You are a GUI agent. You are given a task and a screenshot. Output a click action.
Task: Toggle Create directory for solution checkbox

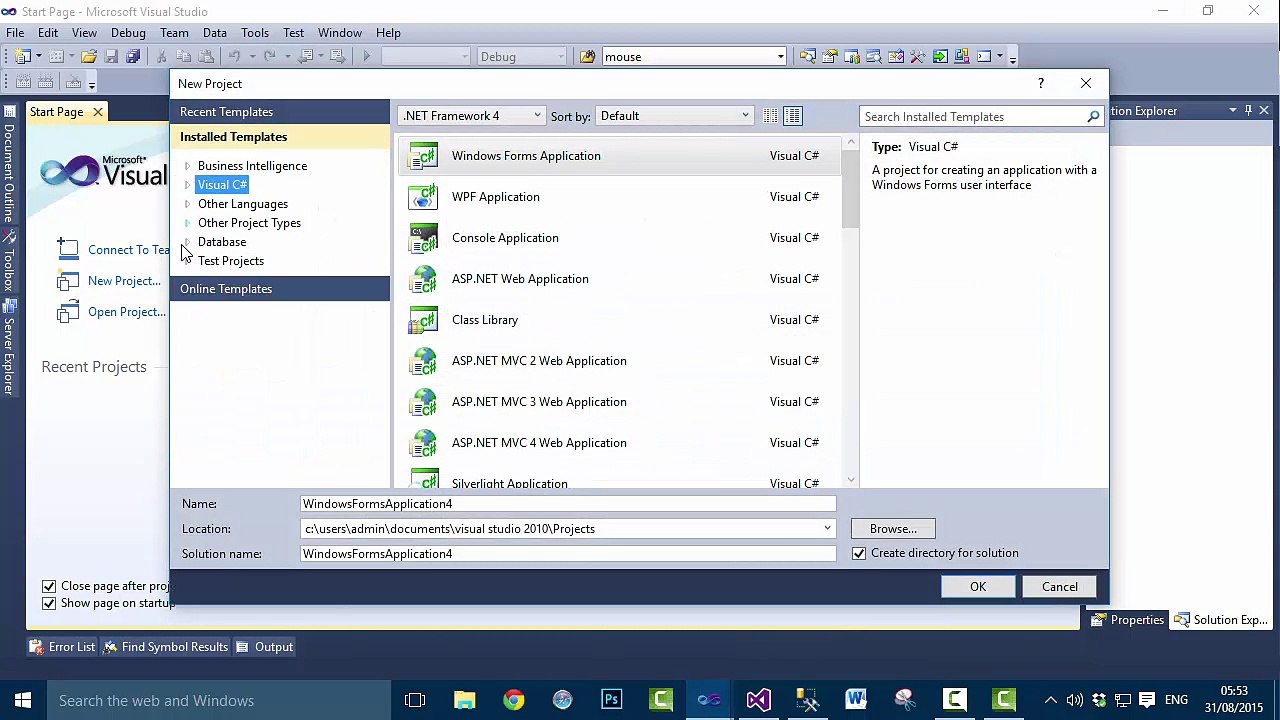tap(859, 553)
